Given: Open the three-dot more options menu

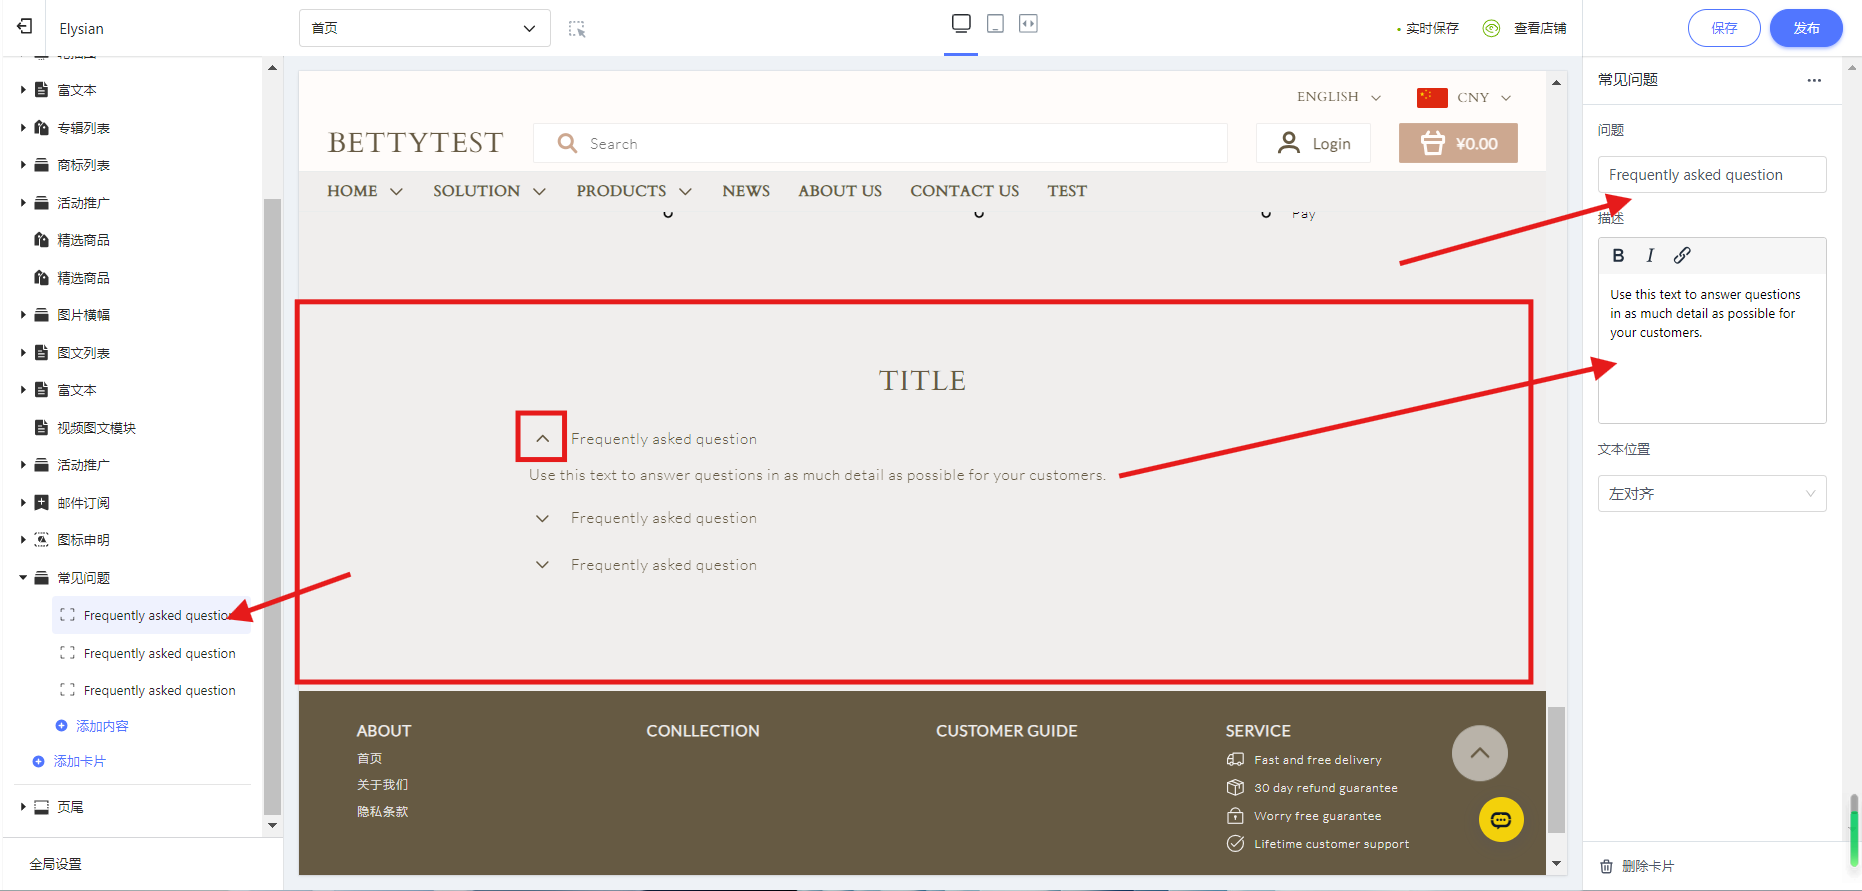Looking at the screenshot, I should 1814,80.
